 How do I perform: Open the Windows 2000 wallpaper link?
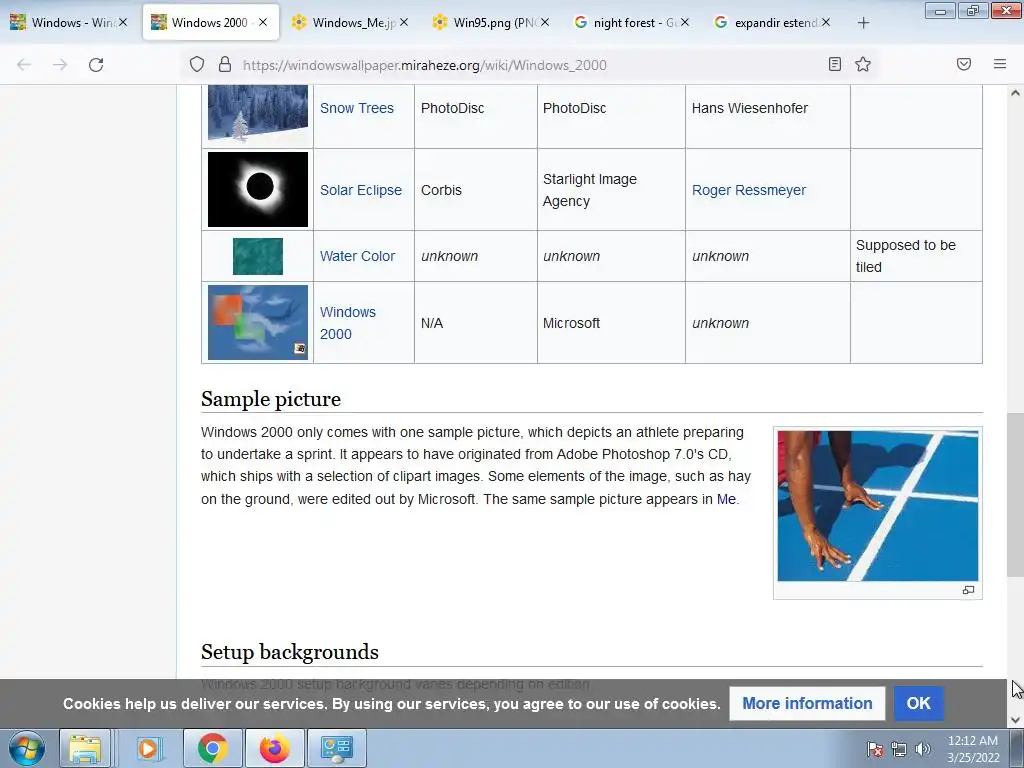[x=348, y=323]
